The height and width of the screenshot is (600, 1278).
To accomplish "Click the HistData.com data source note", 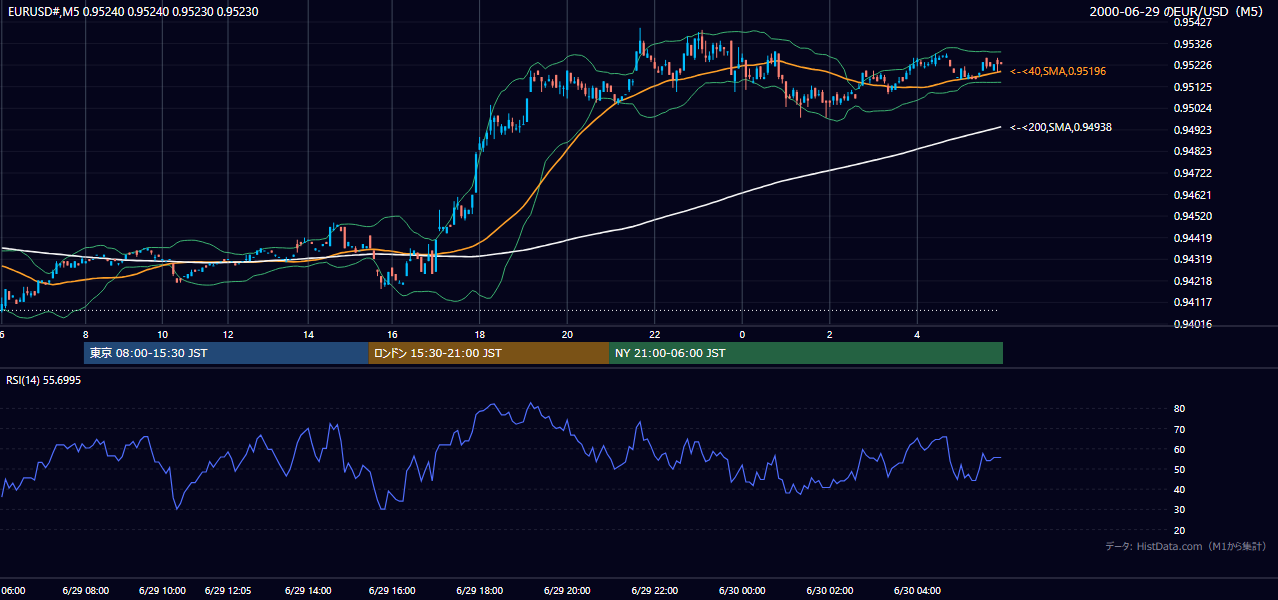I will (1186, 546).
